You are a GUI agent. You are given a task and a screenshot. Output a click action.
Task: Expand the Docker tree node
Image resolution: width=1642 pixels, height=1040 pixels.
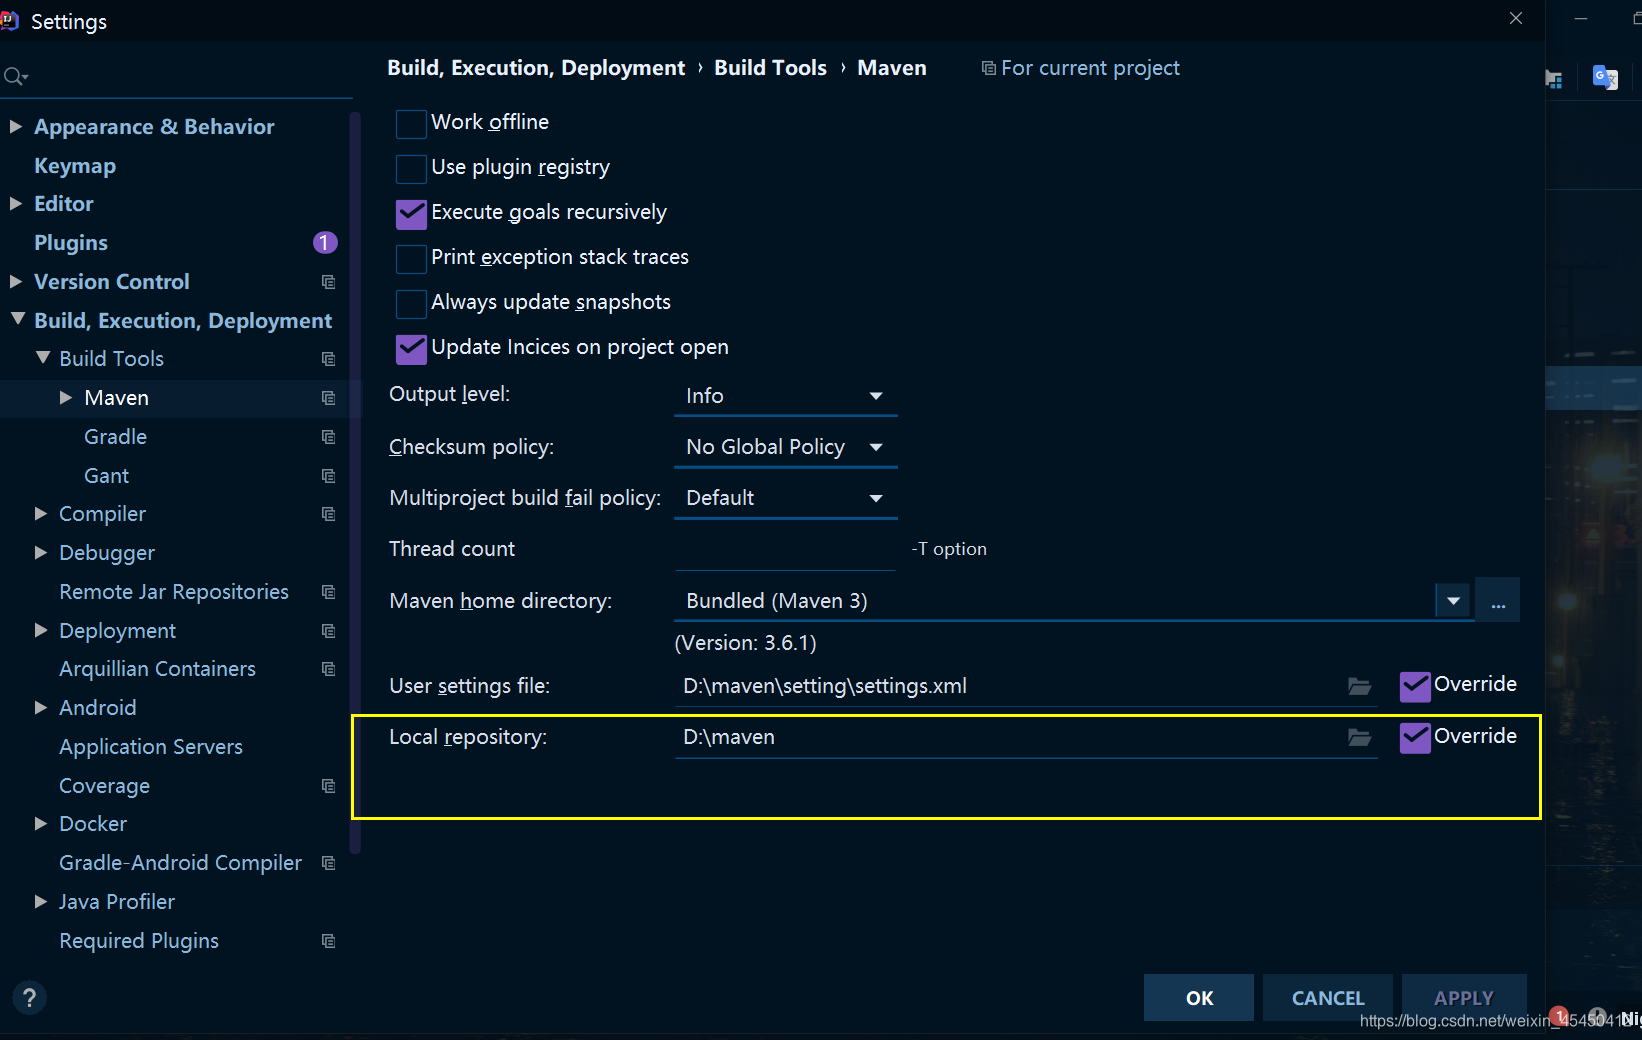(41, 824)
